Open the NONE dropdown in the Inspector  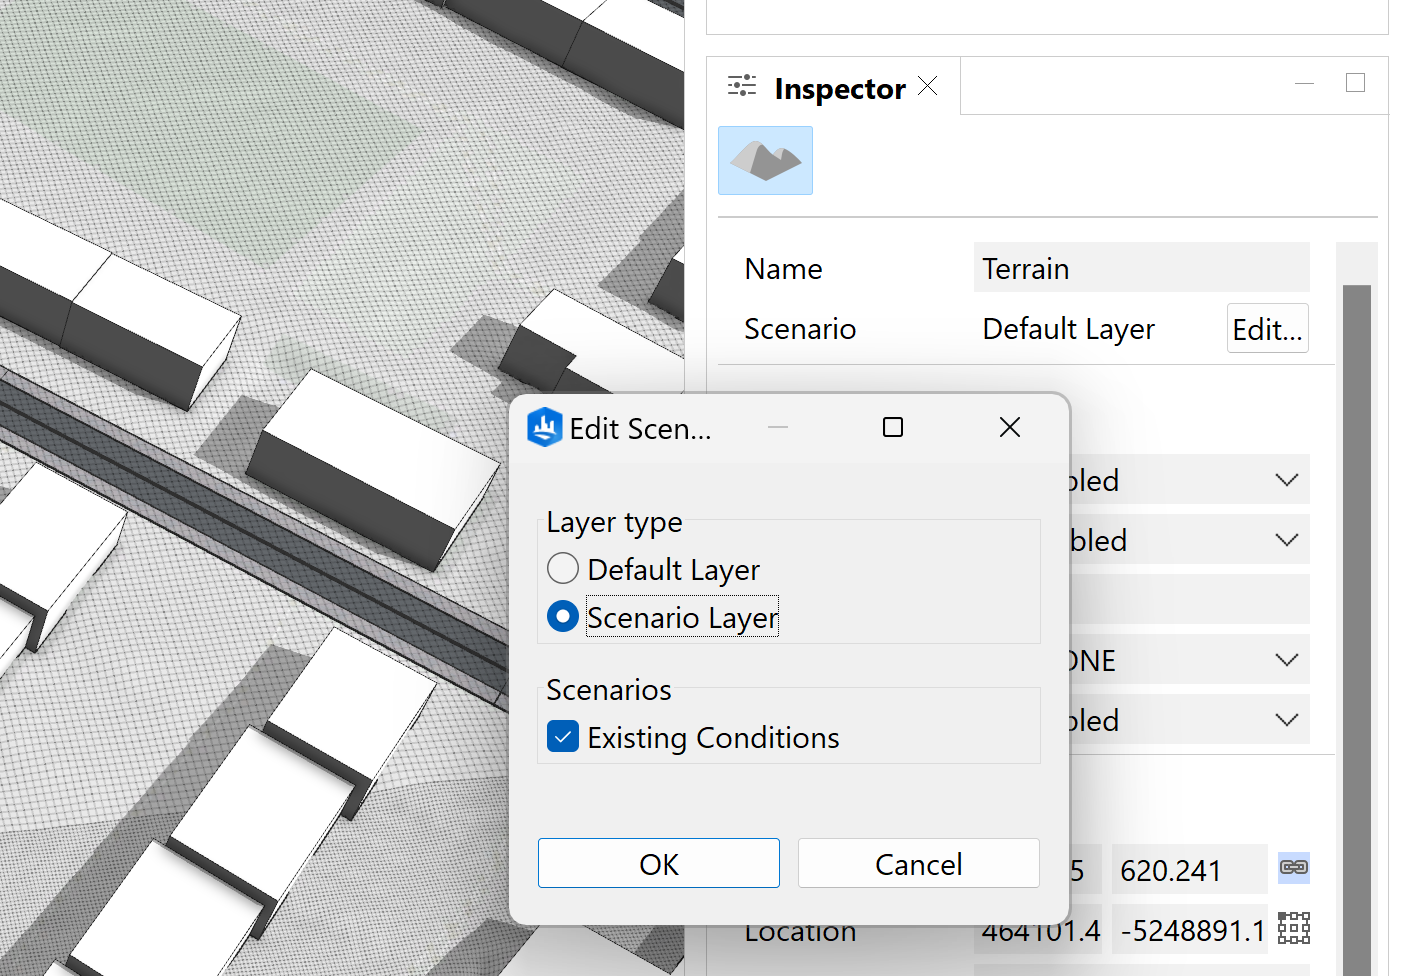point(1287,659)
